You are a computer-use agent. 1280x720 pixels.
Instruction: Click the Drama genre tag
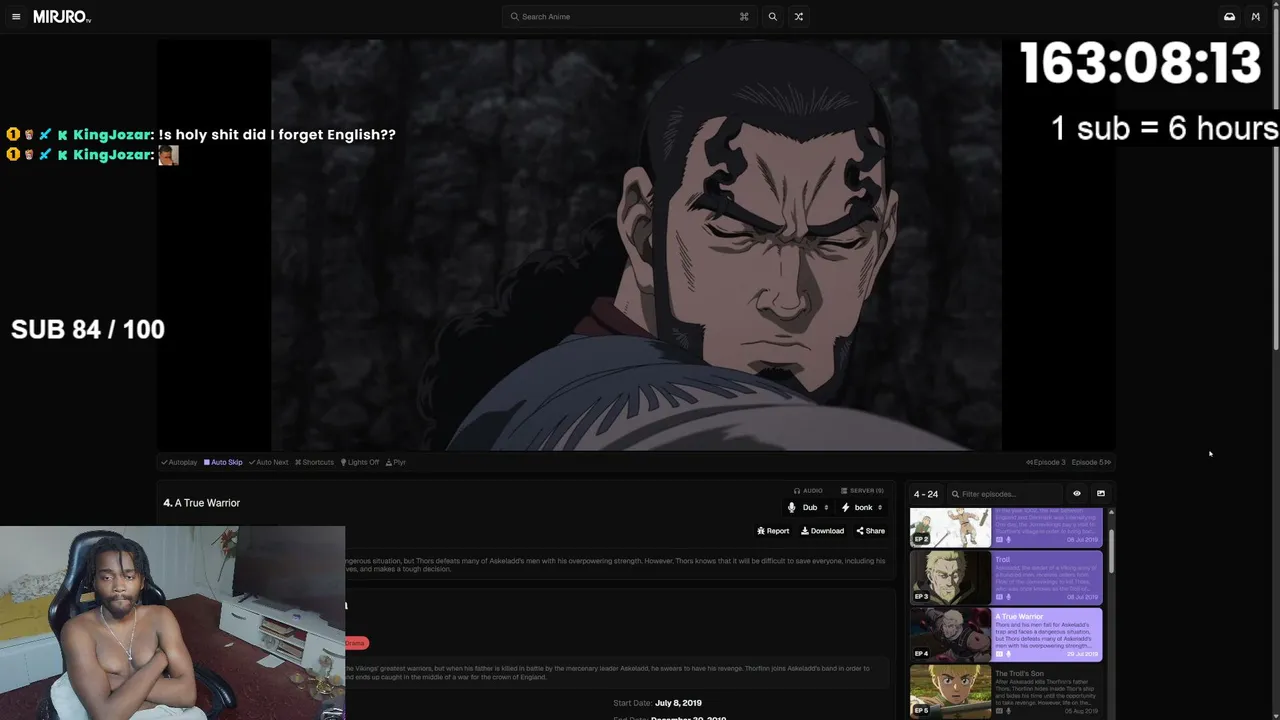(x=356, y=643)
